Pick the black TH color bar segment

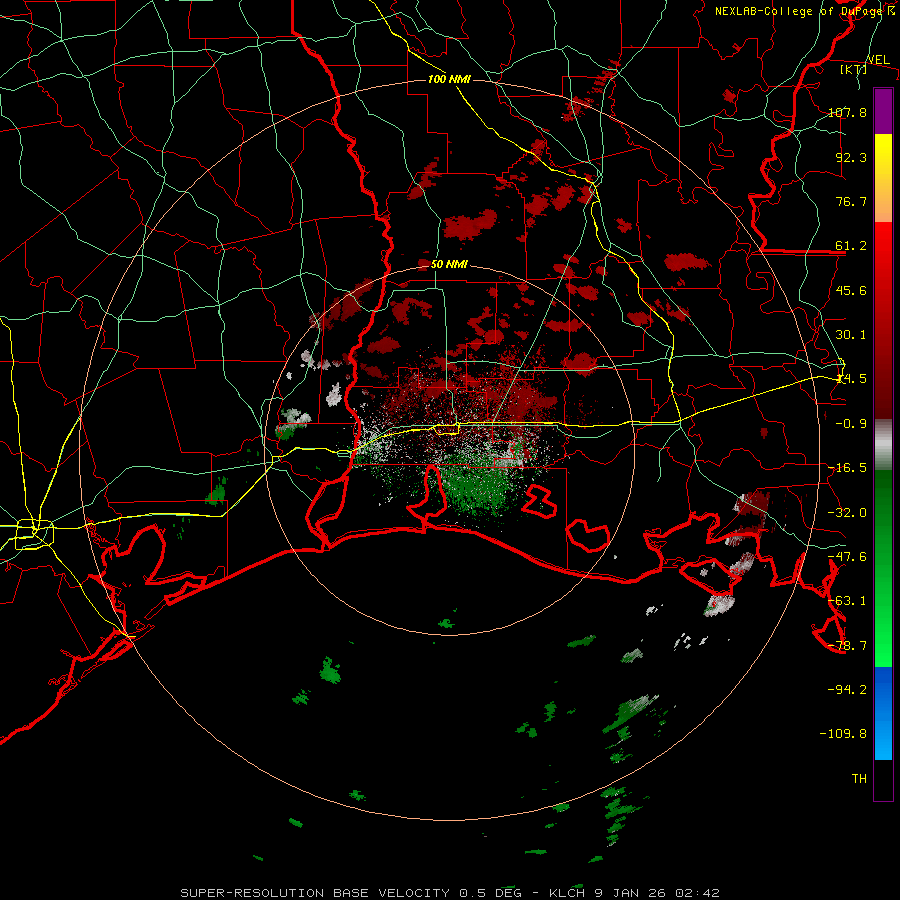point(883,780)
